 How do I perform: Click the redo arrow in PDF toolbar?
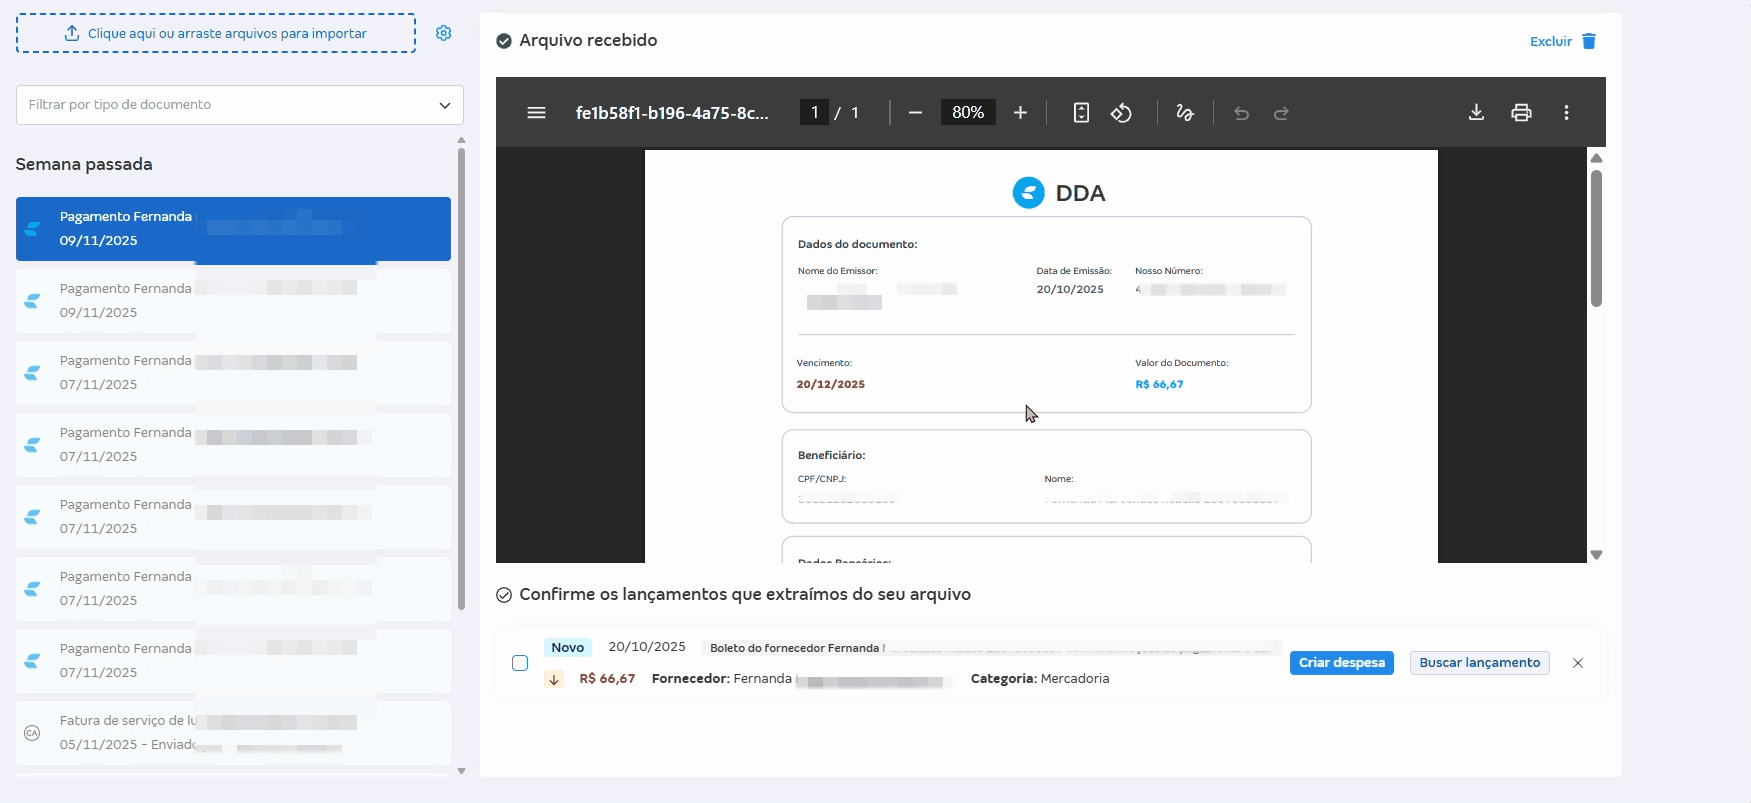click(1281, 113)
